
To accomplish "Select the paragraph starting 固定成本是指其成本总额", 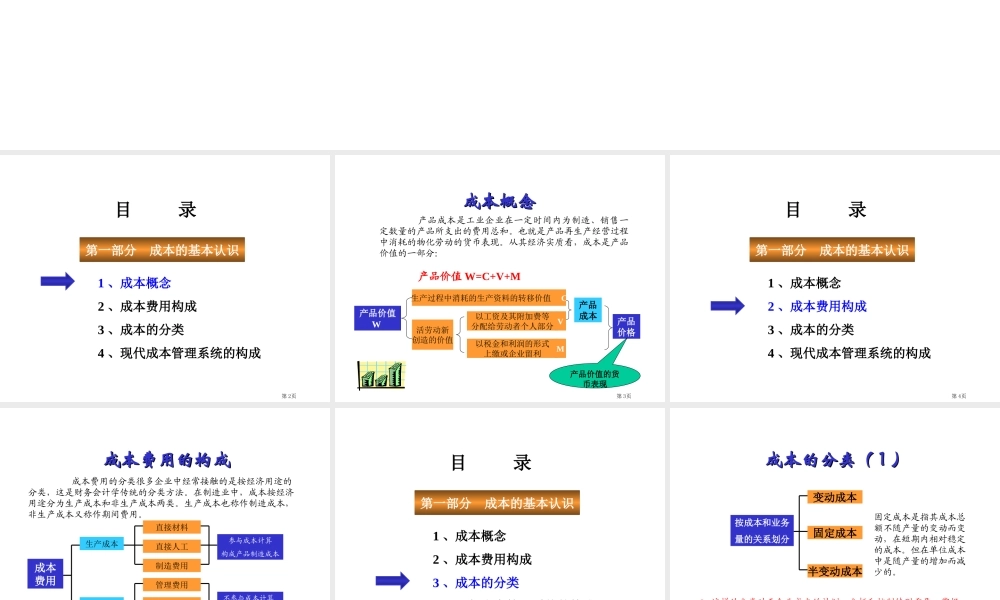I will click(x=920, y=545).
